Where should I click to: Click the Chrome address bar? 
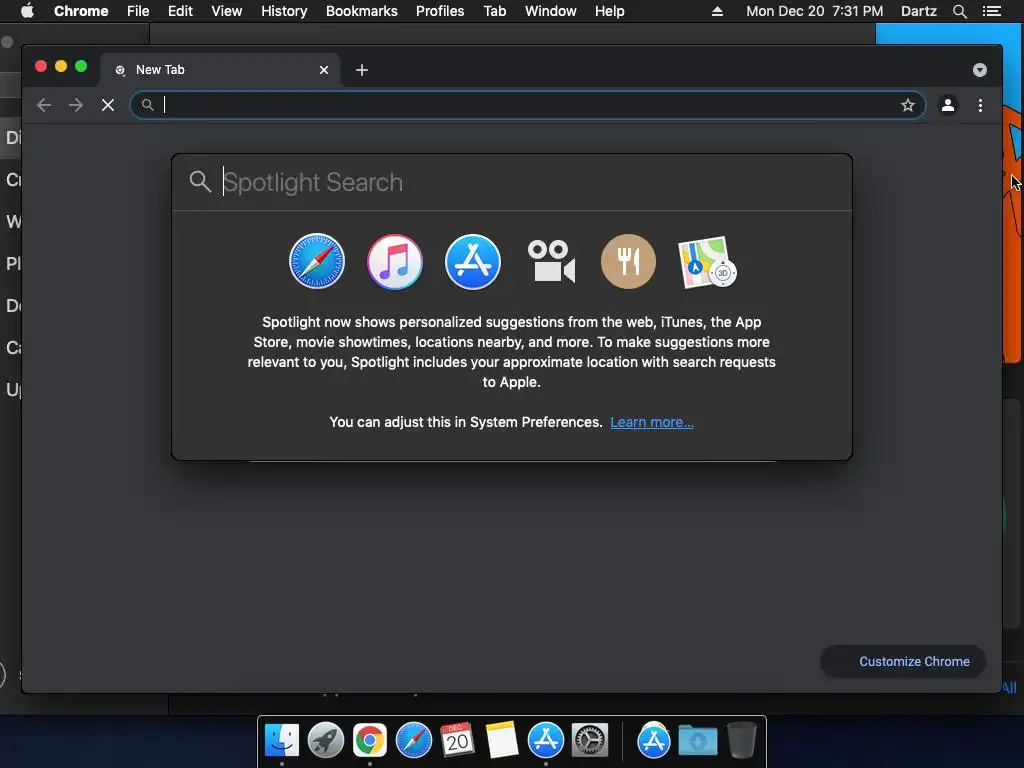pos(528,105)
